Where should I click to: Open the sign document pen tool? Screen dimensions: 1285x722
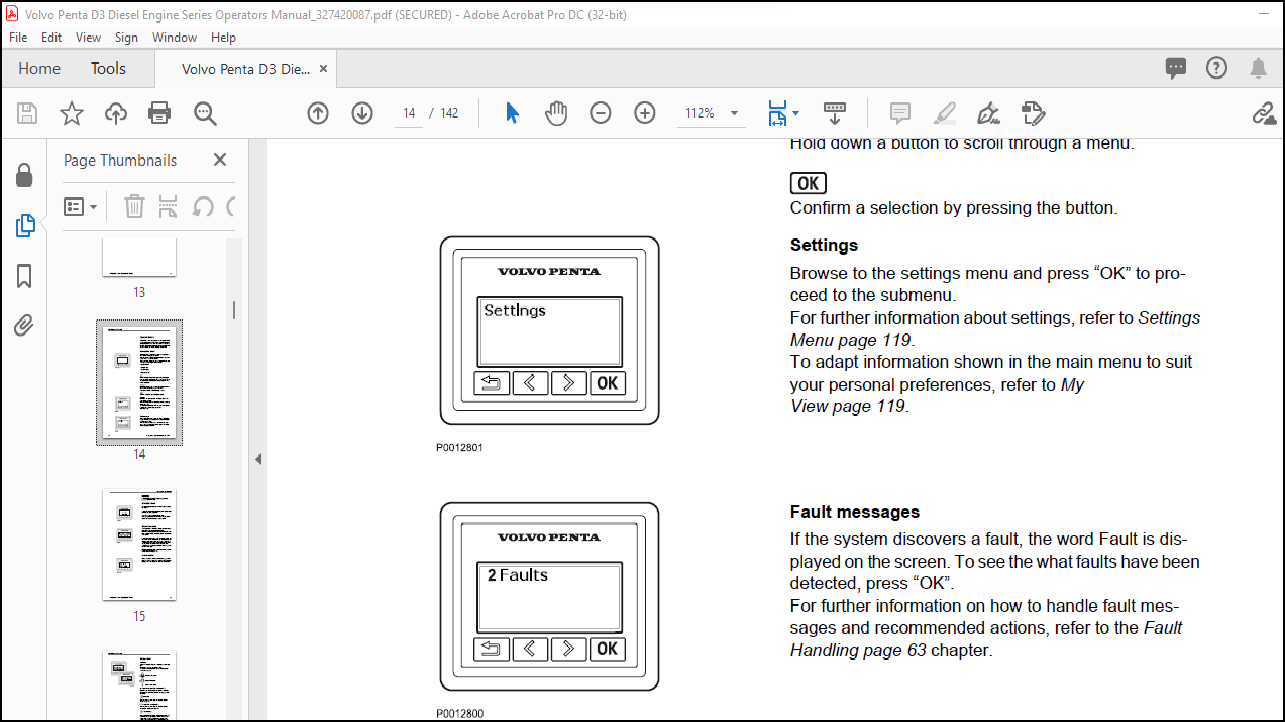pyautogui.click(x=989, y=113)
